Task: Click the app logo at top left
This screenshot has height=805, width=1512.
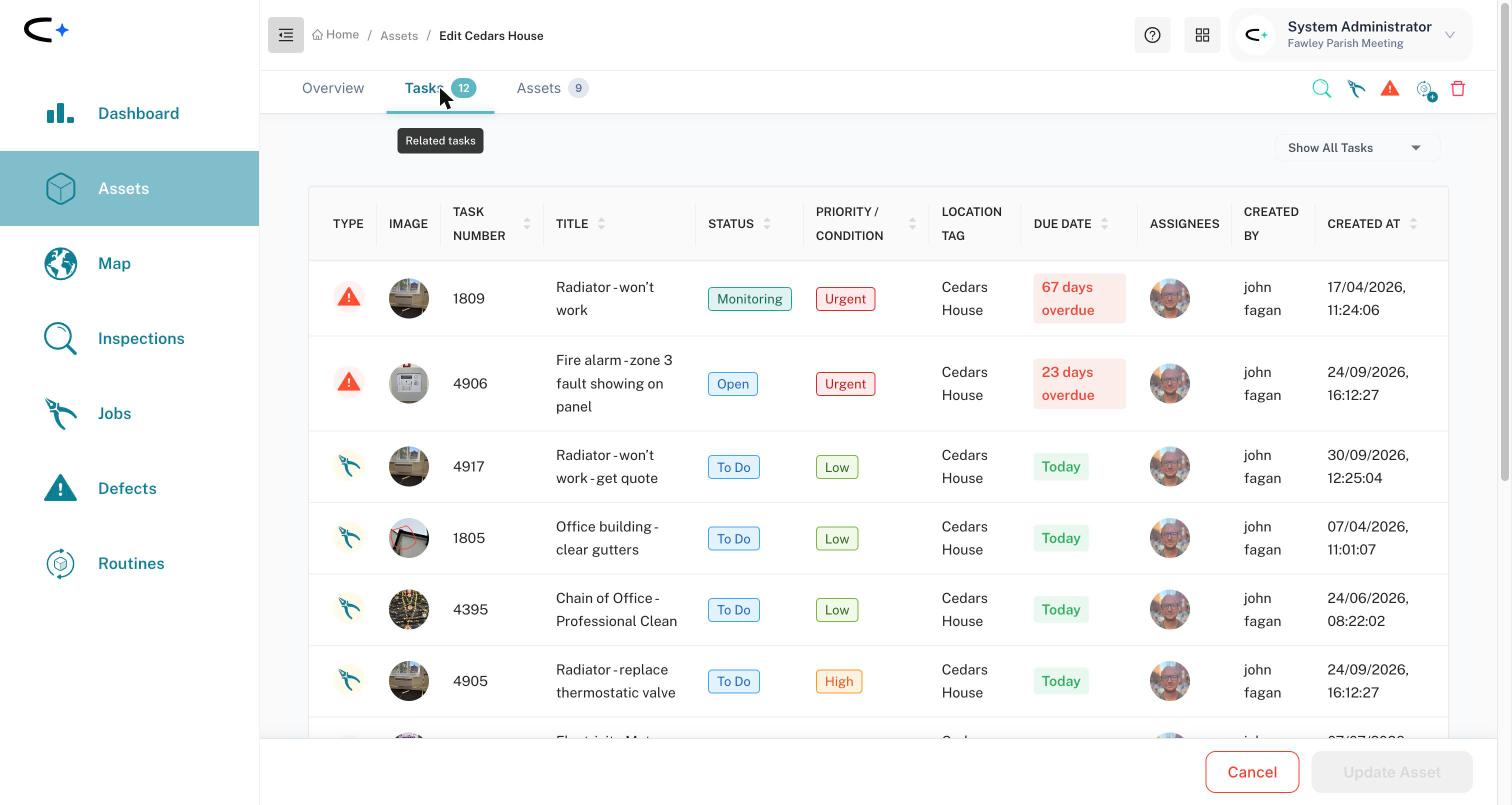Action: [x=46, y=30]
